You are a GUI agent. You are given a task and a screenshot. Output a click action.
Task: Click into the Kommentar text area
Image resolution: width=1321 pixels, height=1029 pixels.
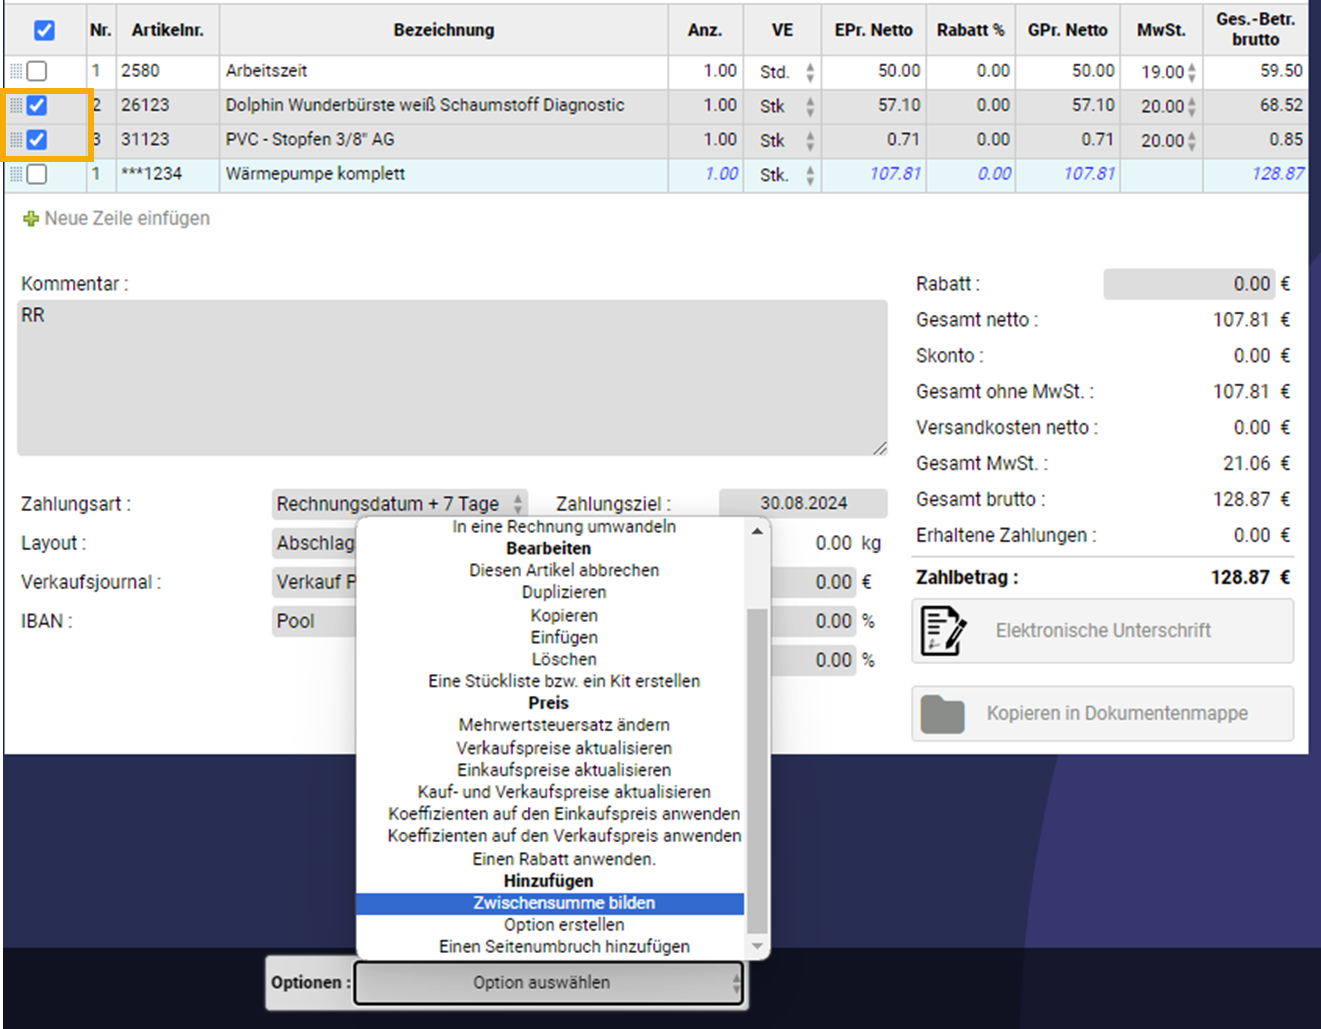click(451, 378)
